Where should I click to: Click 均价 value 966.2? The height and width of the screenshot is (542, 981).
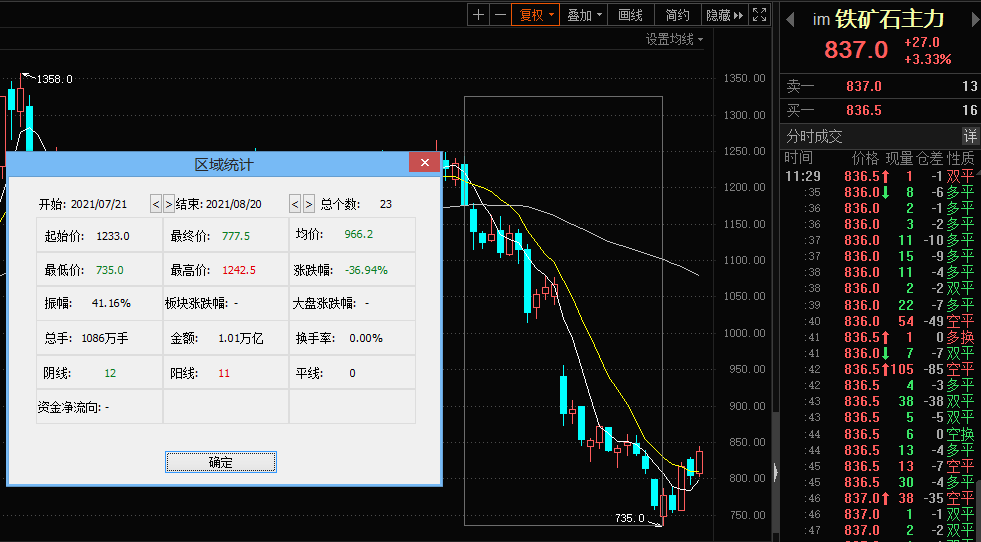(358, 234)
